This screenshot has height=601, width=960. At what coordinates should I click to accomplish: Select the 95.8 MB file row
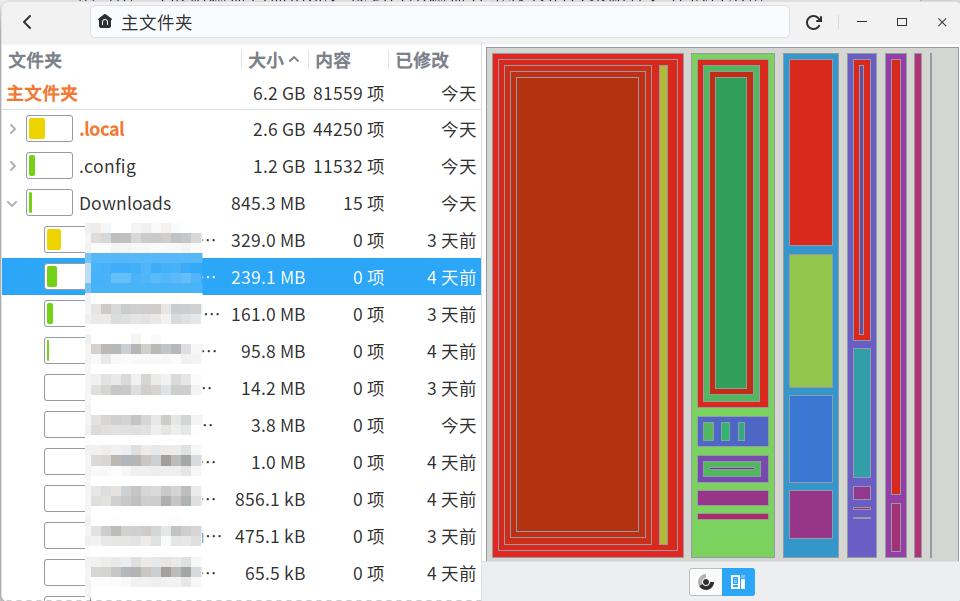pos(241,351)
